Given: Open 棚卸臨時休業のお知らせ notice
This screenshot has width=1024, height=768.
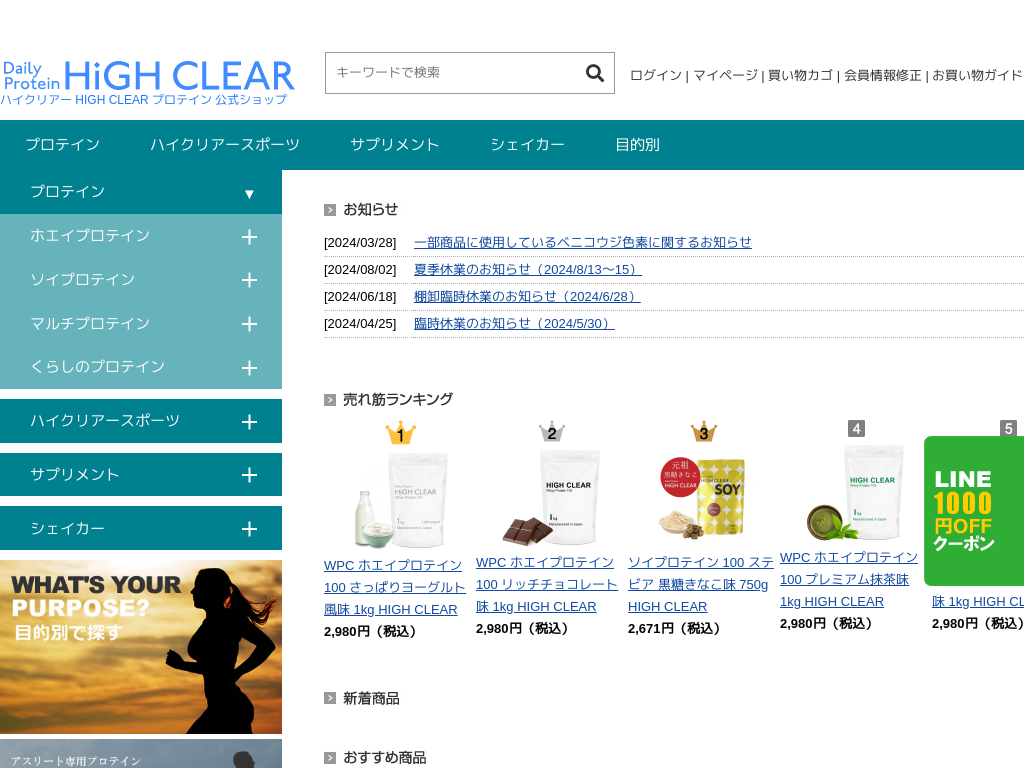Looking at the screenshot, I should 527,296.
